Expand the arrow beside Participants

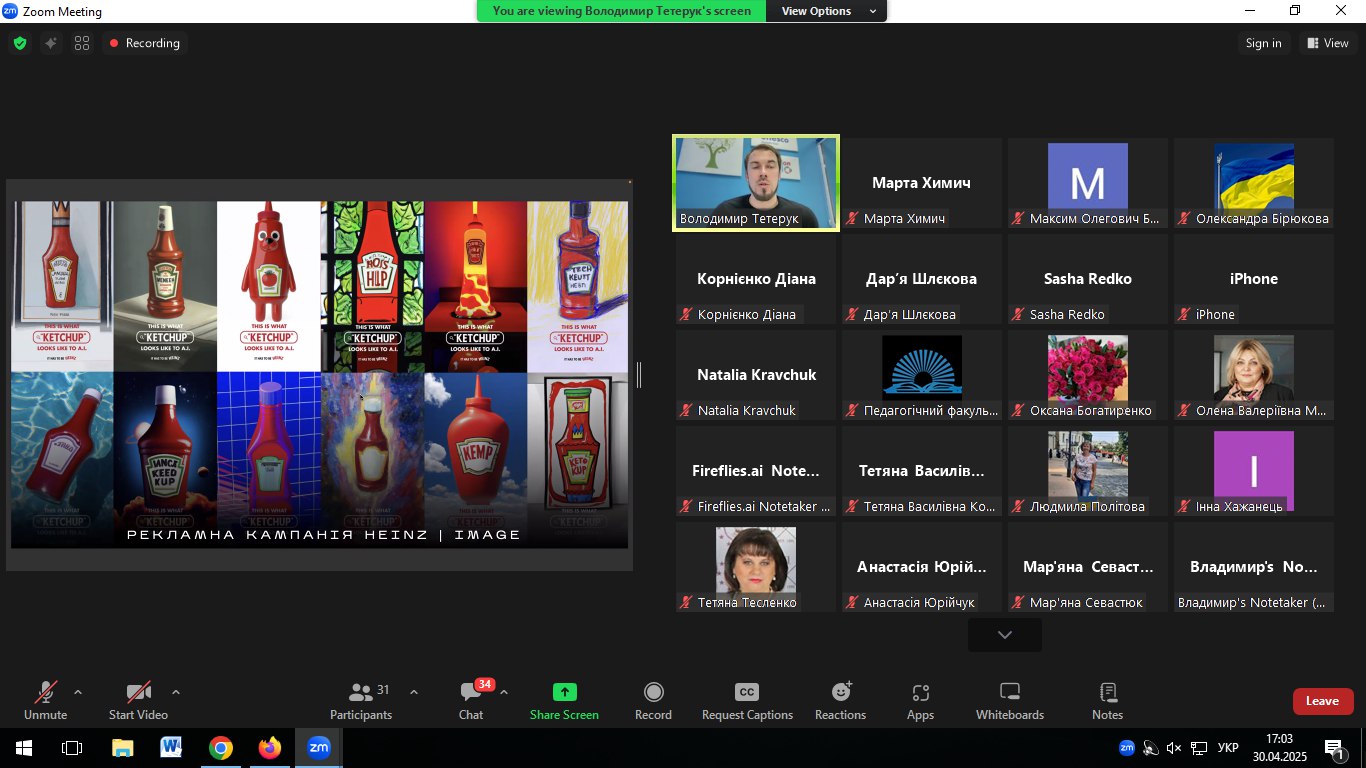[x=414, y=692]
